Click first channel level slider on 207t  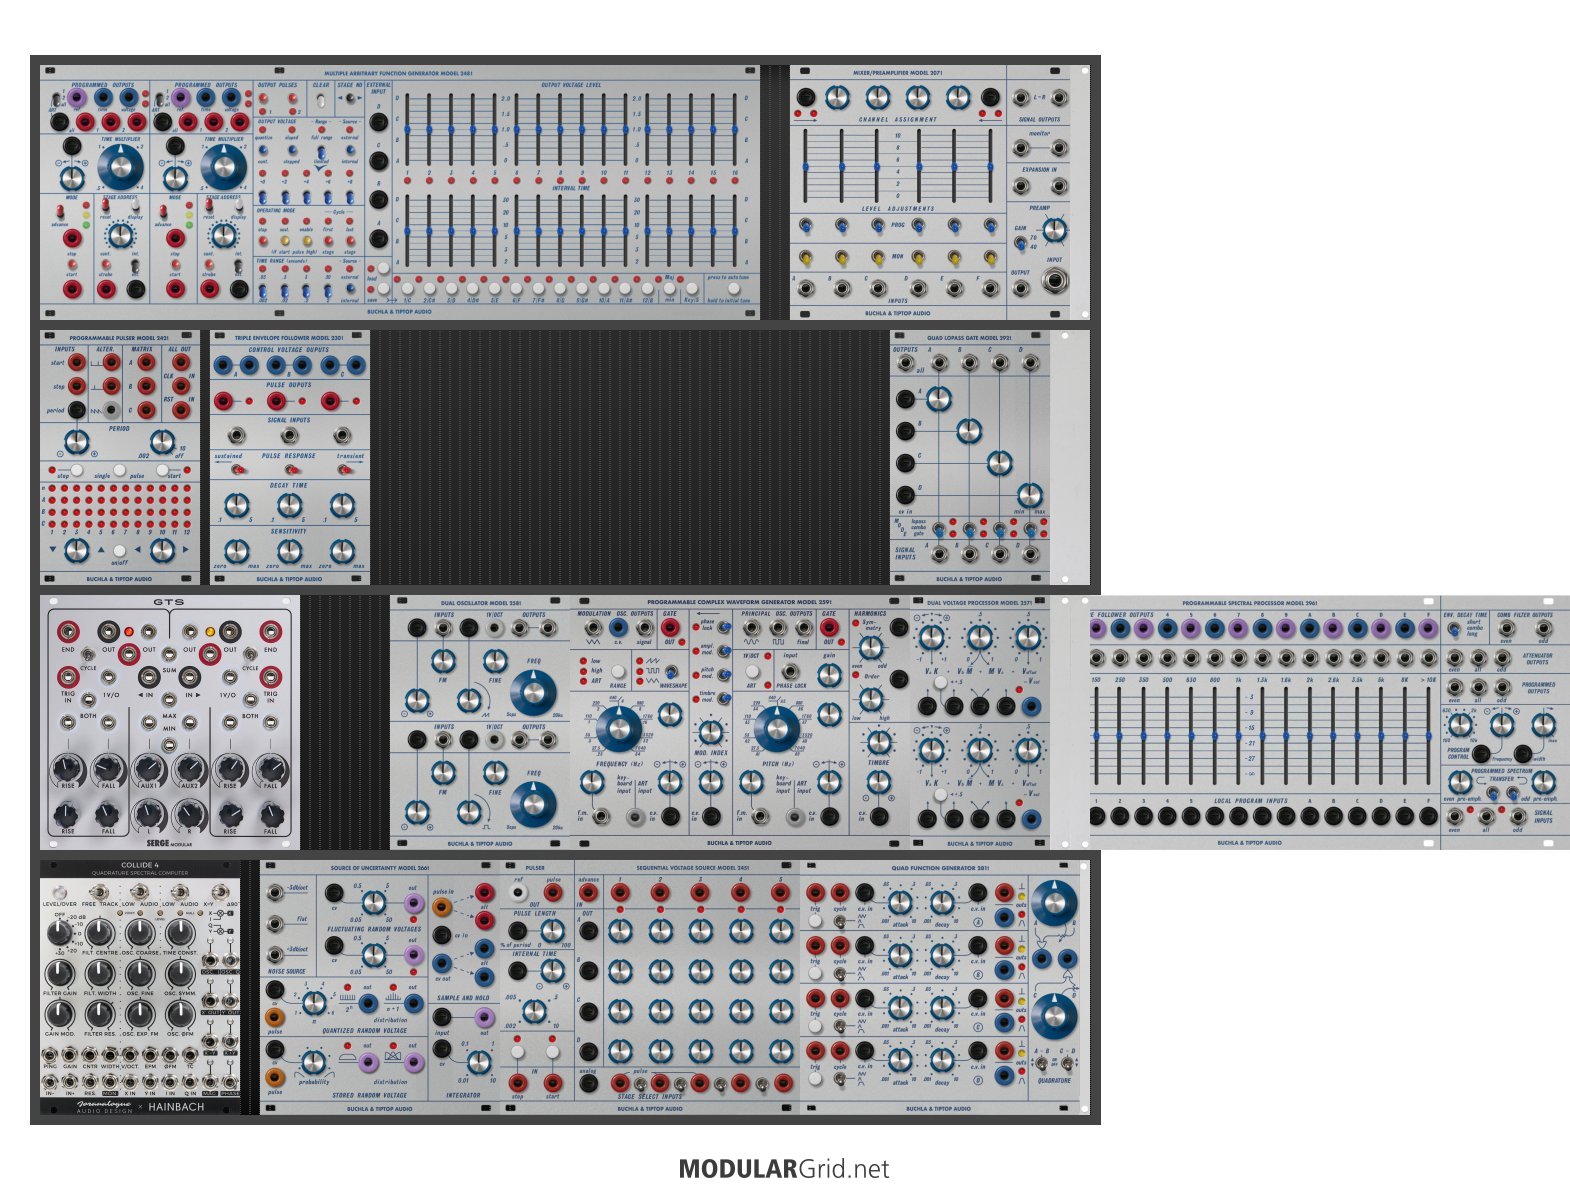(x=806, y=165)
